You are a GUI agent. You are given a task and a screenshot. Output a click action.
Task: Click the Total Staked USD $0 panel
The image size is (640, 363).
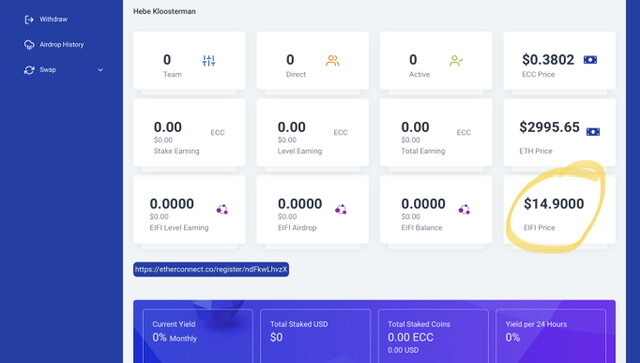(x=315, y=336)
